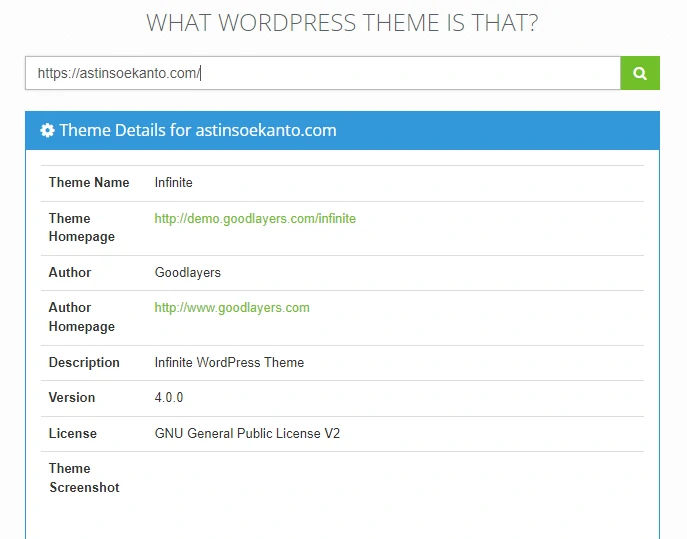Screen dimensions: 687x539
Task: Select the 'Theme Homepage' label
Action: (x=82, y=227)
